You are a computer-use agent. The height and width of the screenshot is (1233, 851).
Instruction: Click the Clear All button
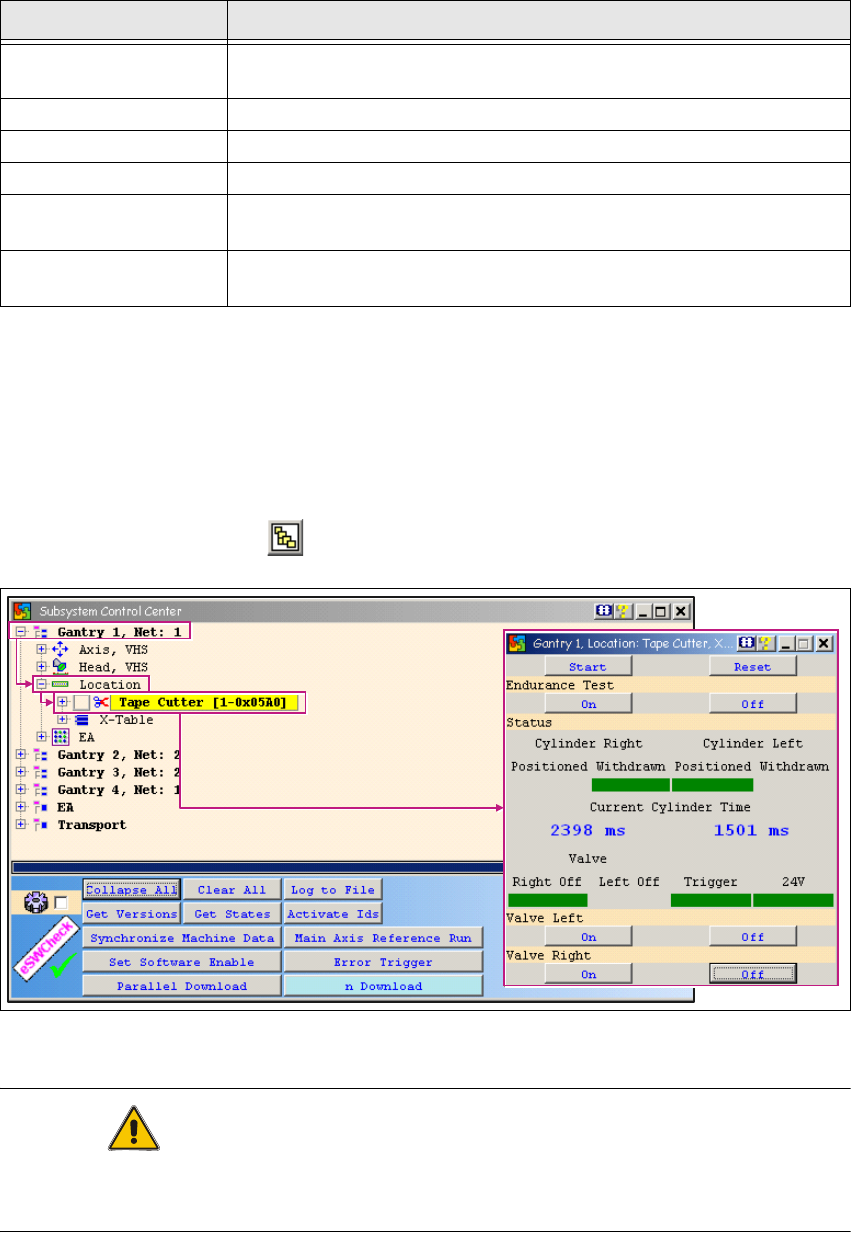(231, 889)
